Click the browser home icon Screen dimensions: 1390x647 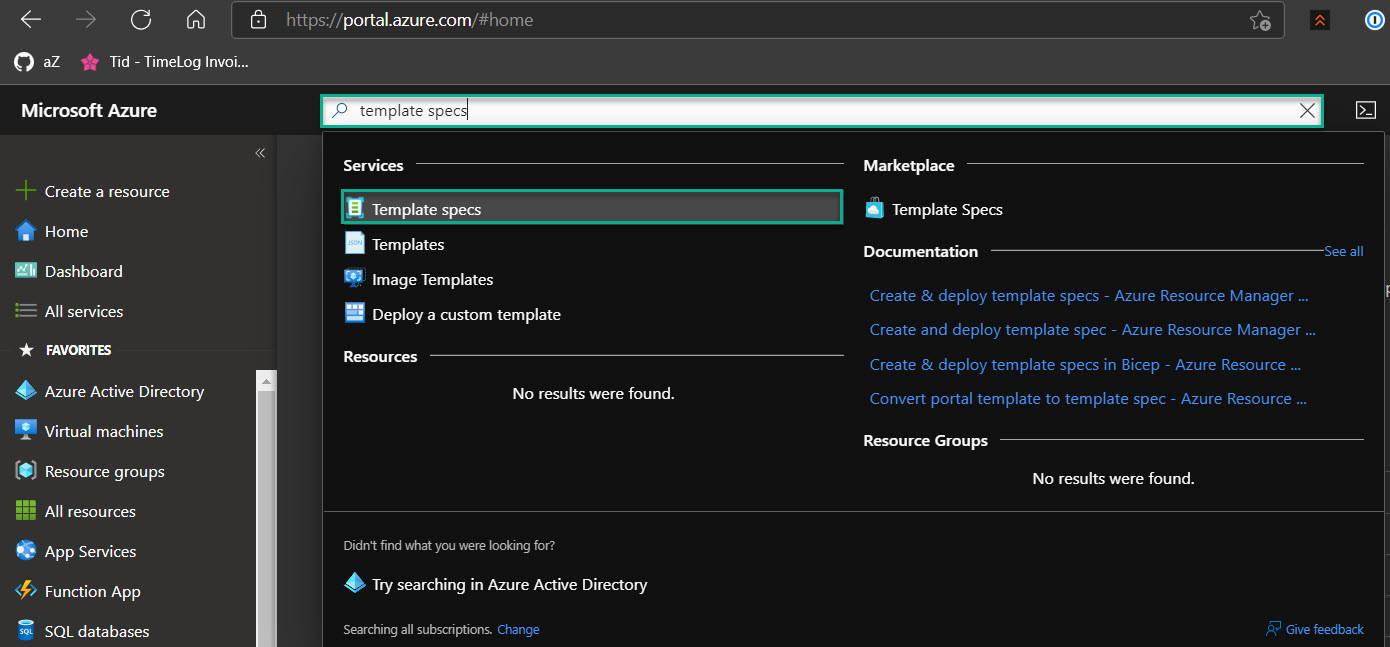click(196, 19)
